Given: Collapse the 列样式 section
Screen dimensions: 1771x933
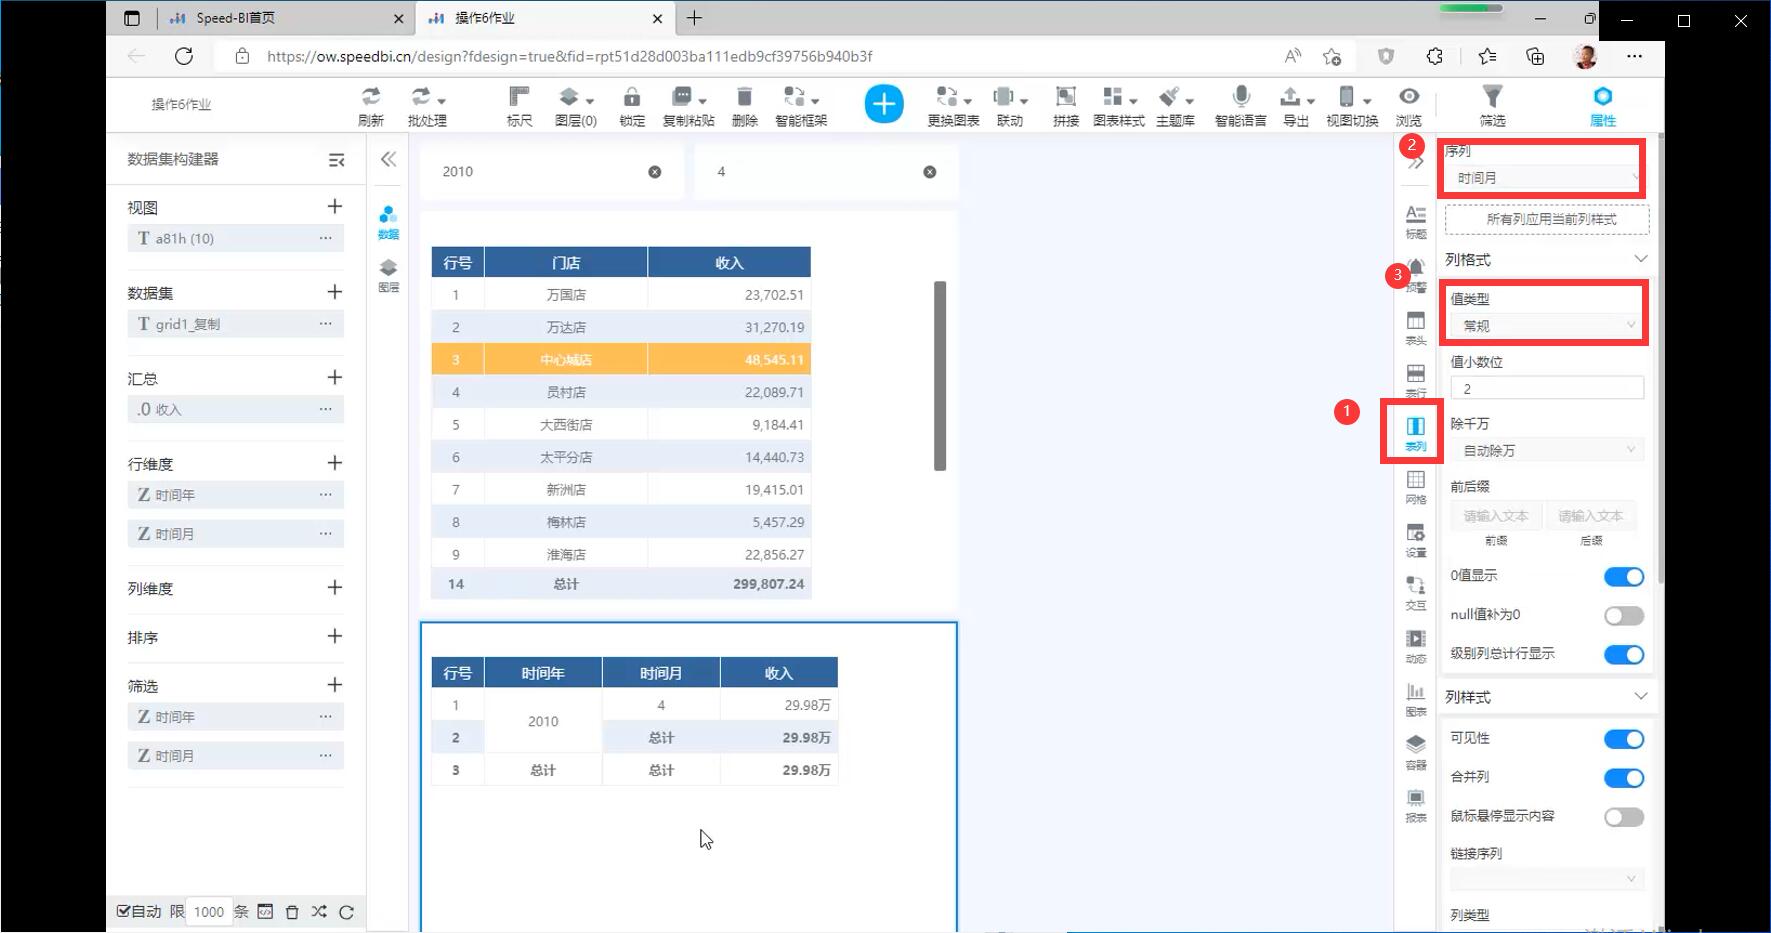Looking at the screenshot, I should pos(1640,696).
